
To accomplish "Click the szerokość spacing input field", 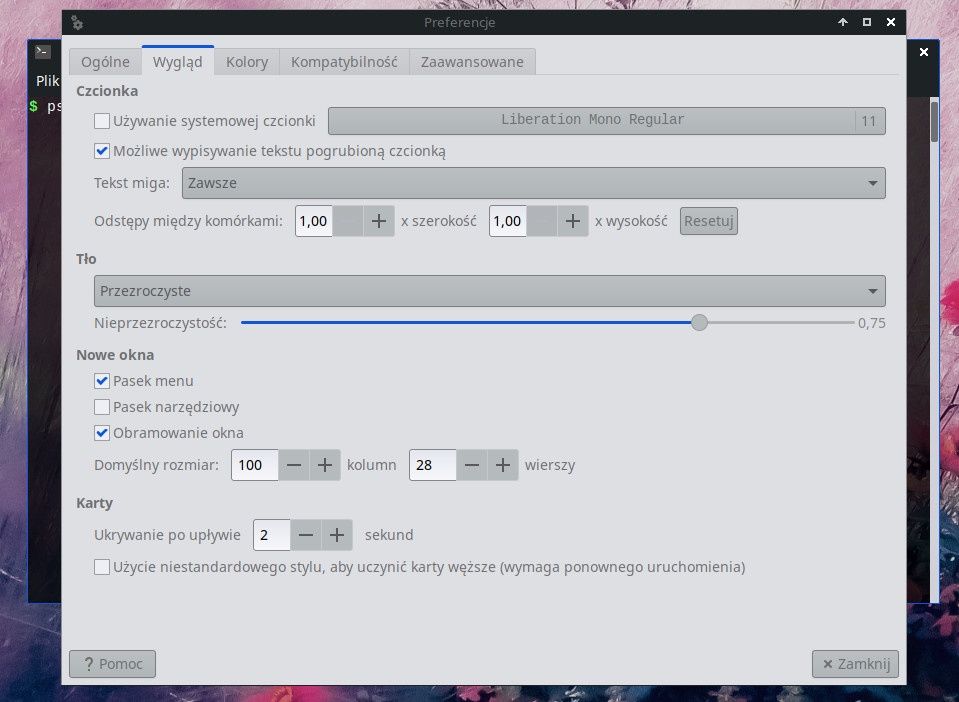I will click(314, 221).
